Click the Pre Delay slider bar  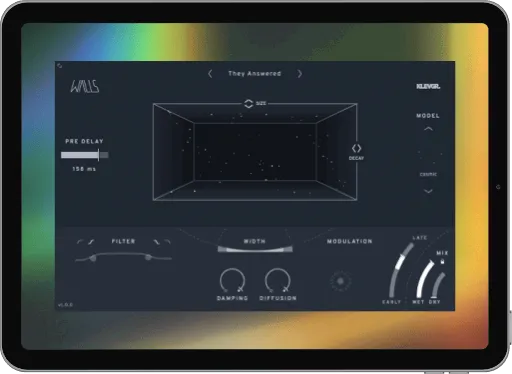[85, 155]
